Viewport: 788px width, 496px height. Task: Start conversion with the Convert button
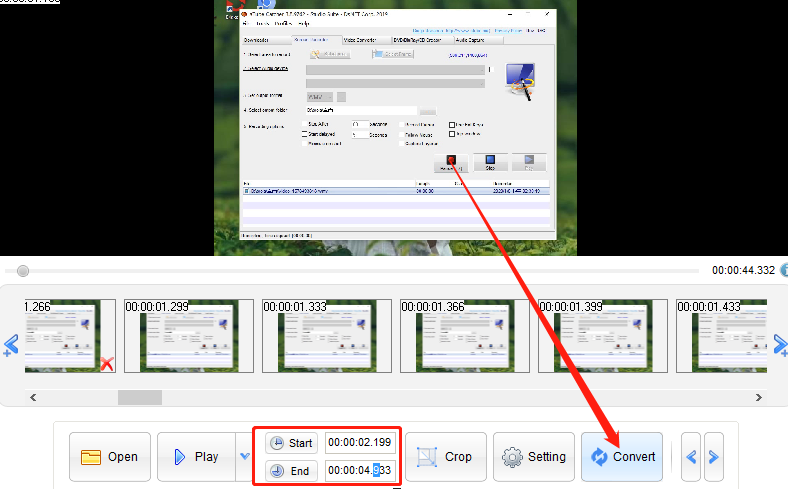[x=622, y=457]
